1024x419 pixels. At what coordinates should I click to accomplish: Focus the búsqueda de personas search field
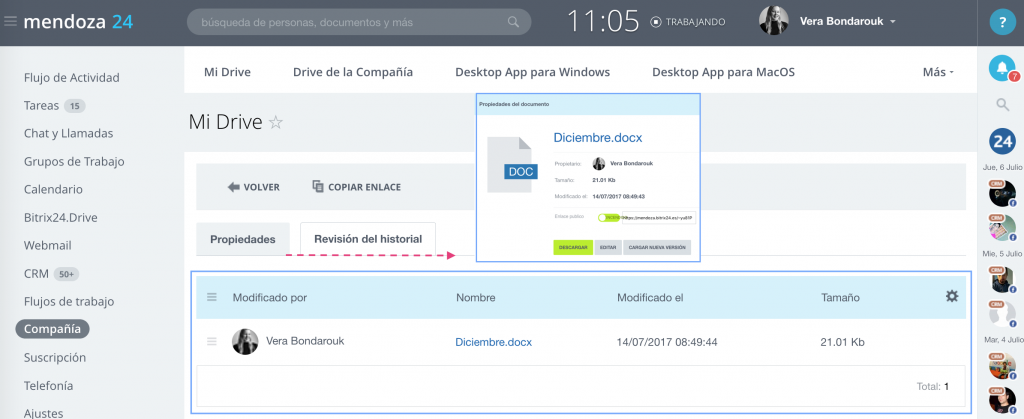(x=359, y=22)
